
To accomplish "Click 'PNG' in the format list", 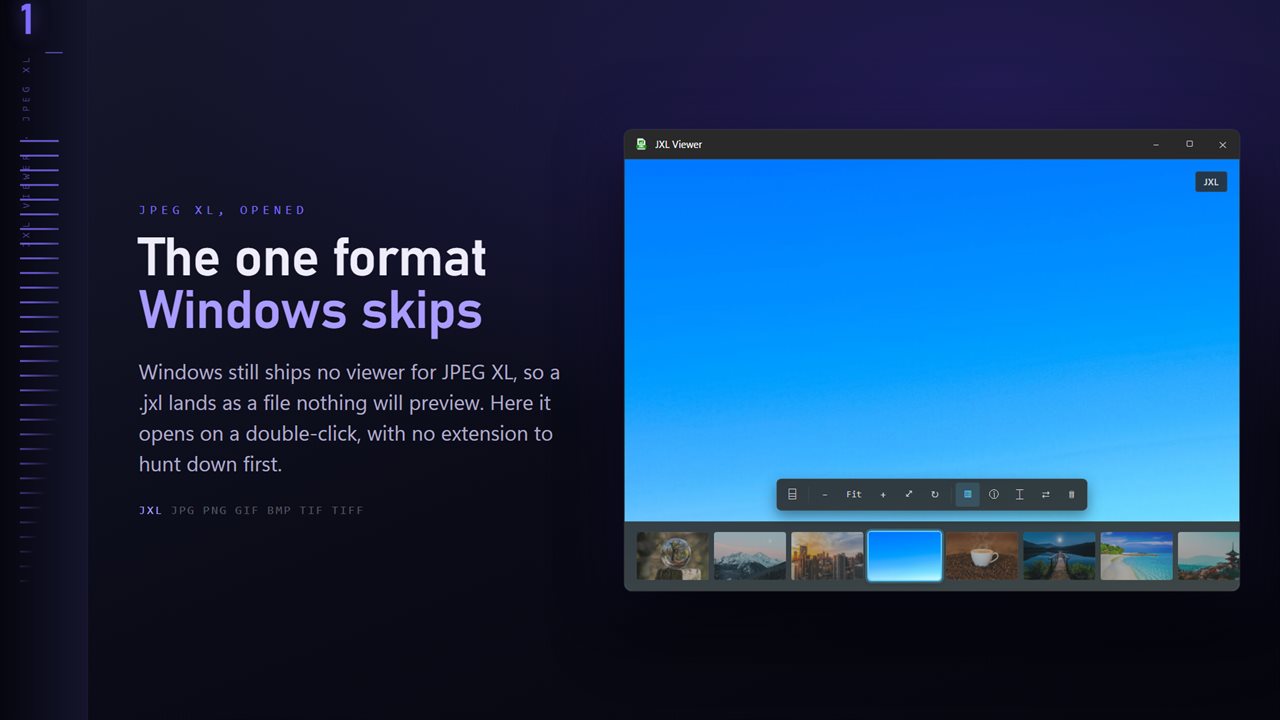I will click(x=215, y=510).
